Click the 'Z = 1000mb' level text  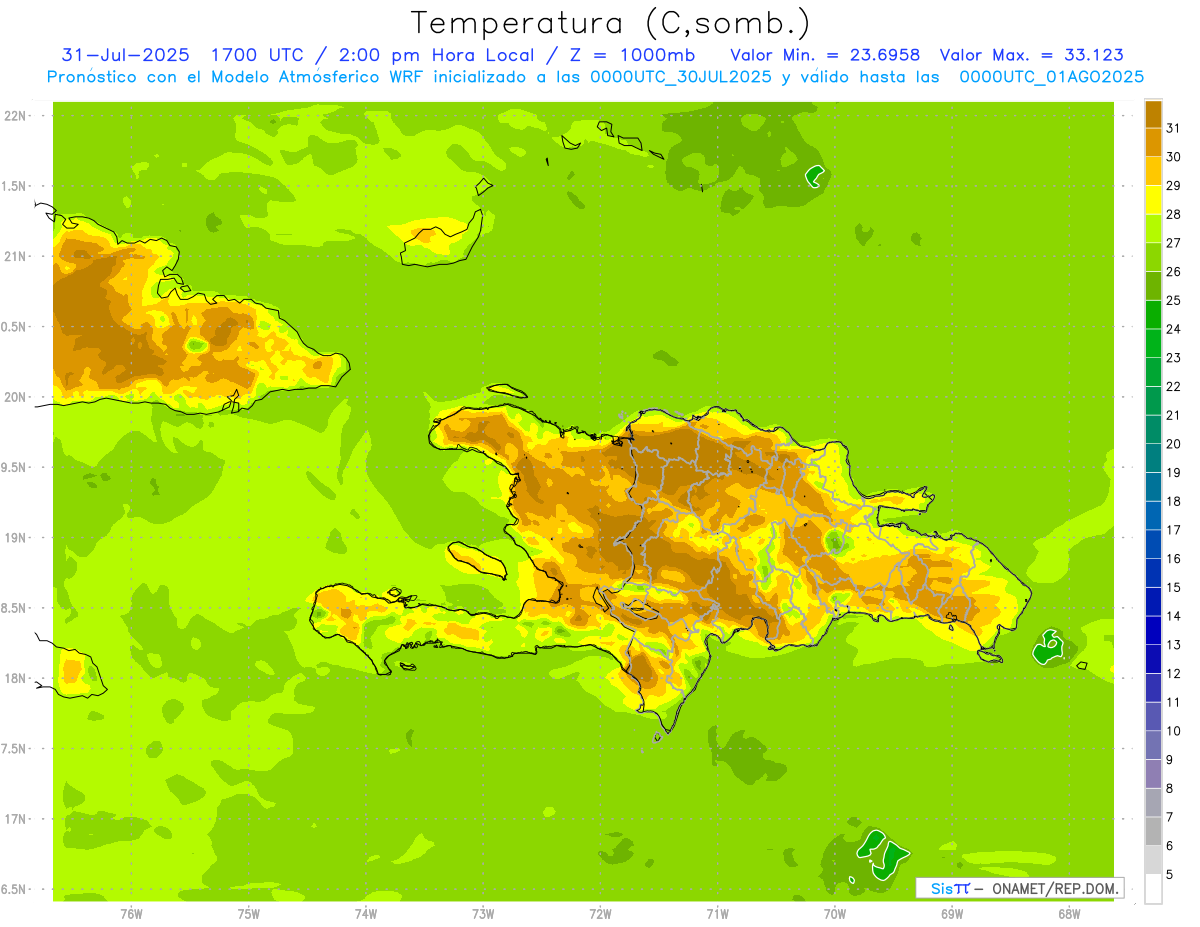(633, 55)
